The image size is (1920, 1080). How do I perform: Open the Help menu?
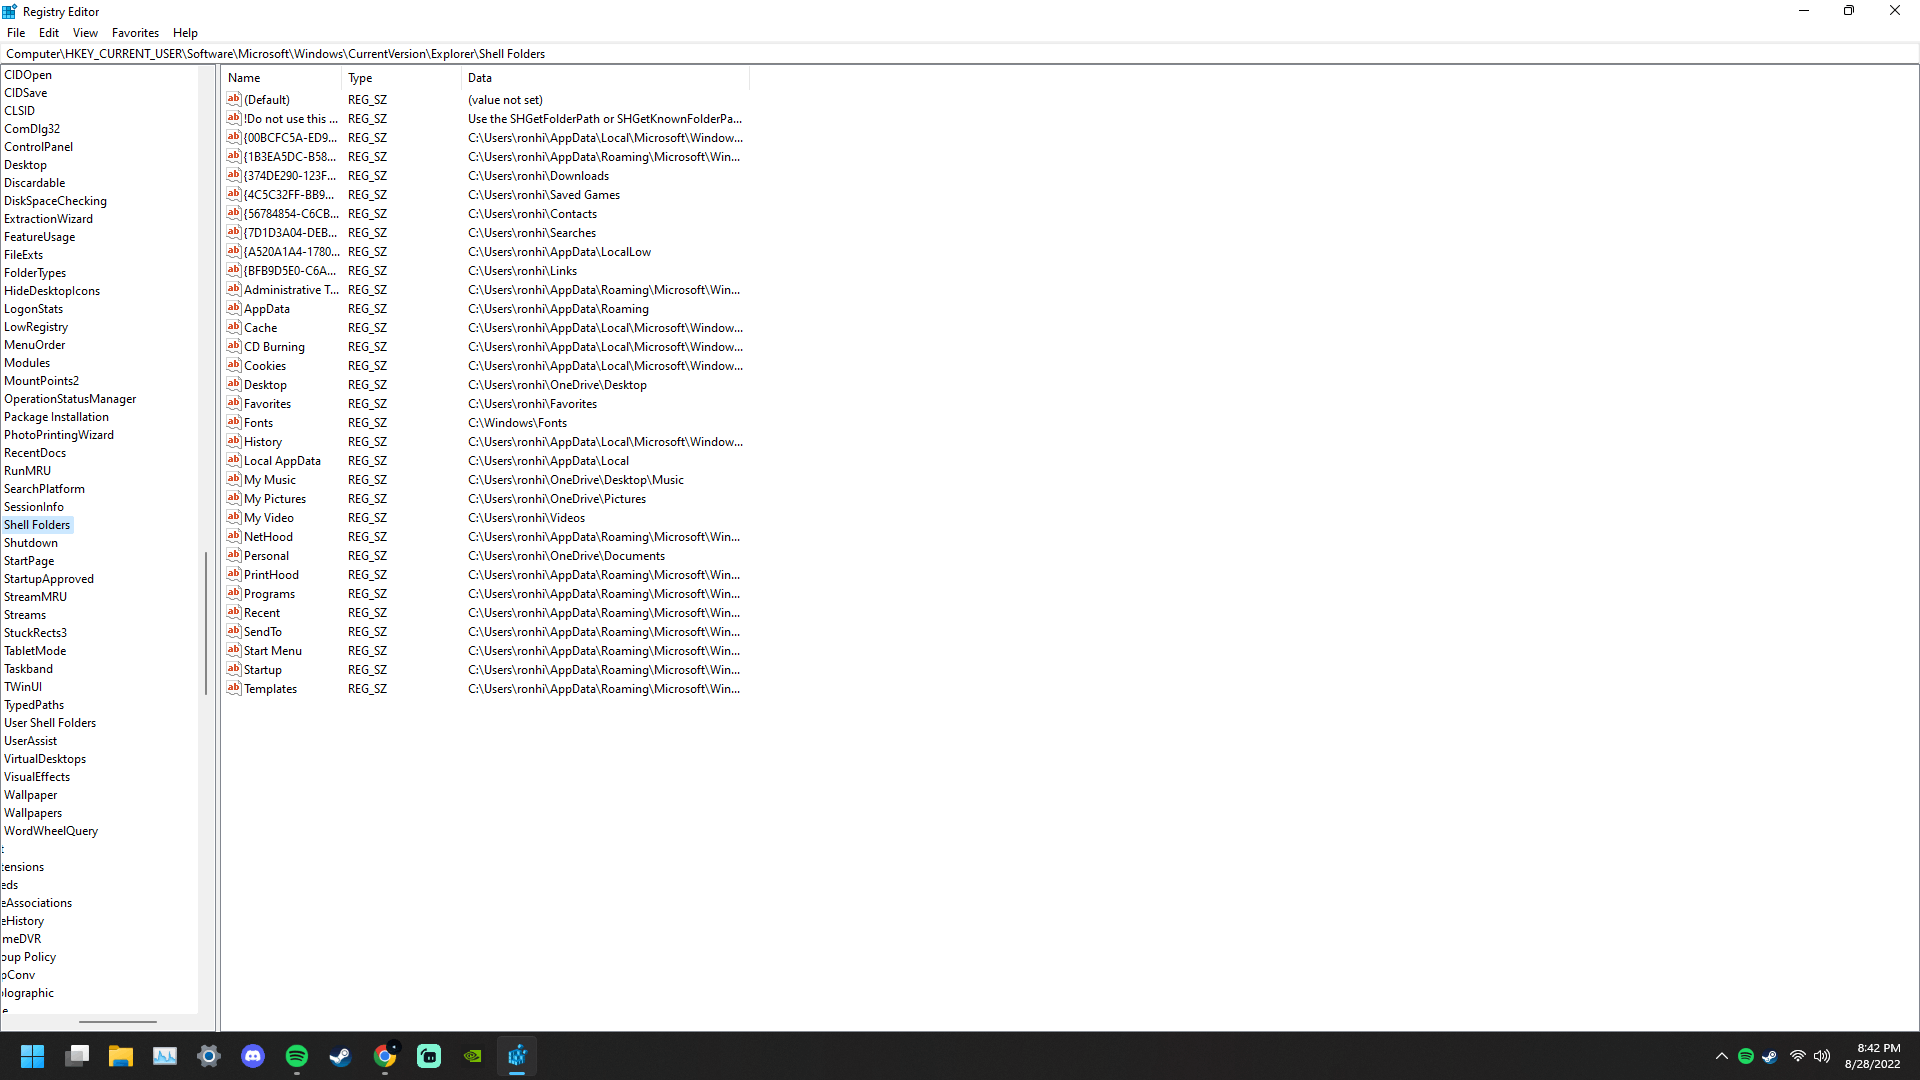pos(185,33)
